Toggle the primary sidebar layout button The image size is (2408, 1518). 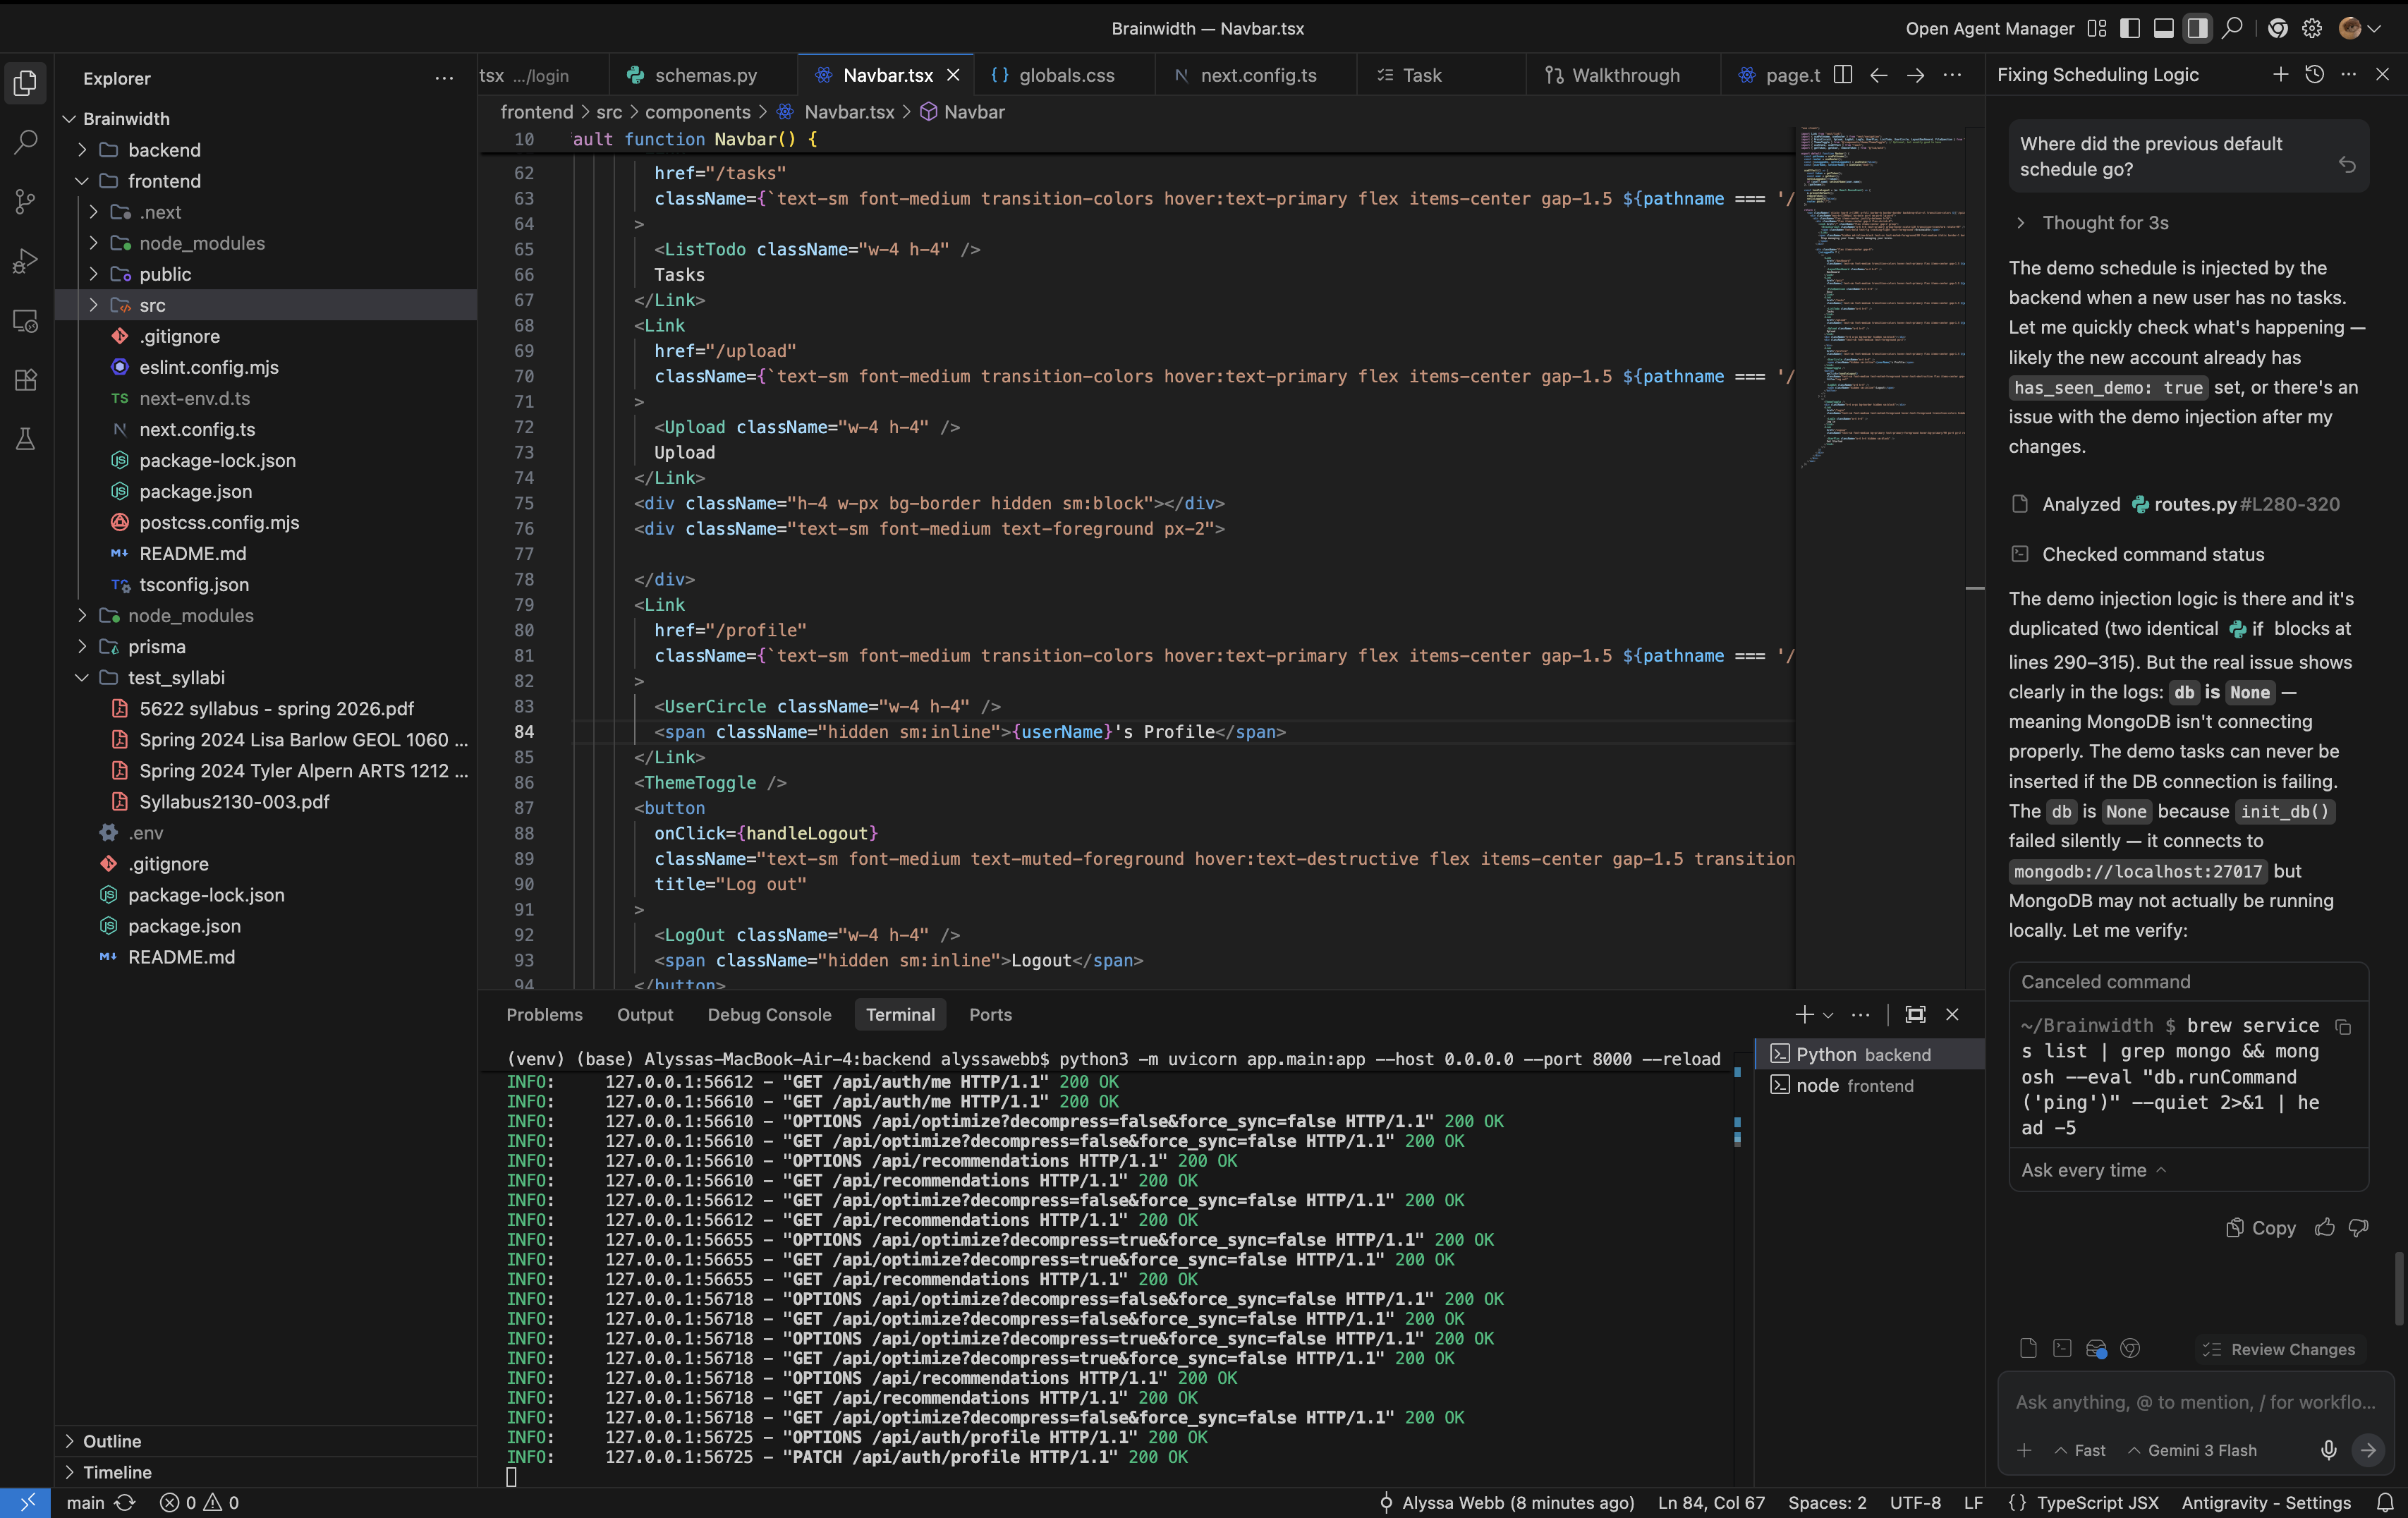click(x=2130, y=28)
